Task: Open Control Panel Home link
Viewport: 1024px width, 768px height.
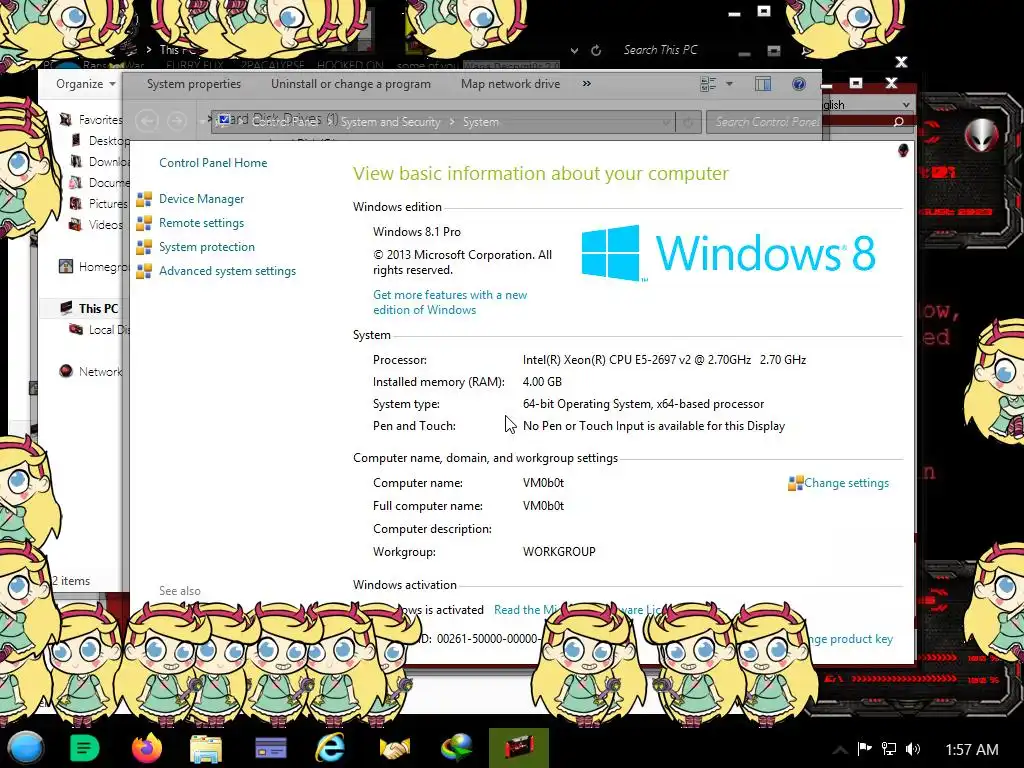Action: [213, 163]
